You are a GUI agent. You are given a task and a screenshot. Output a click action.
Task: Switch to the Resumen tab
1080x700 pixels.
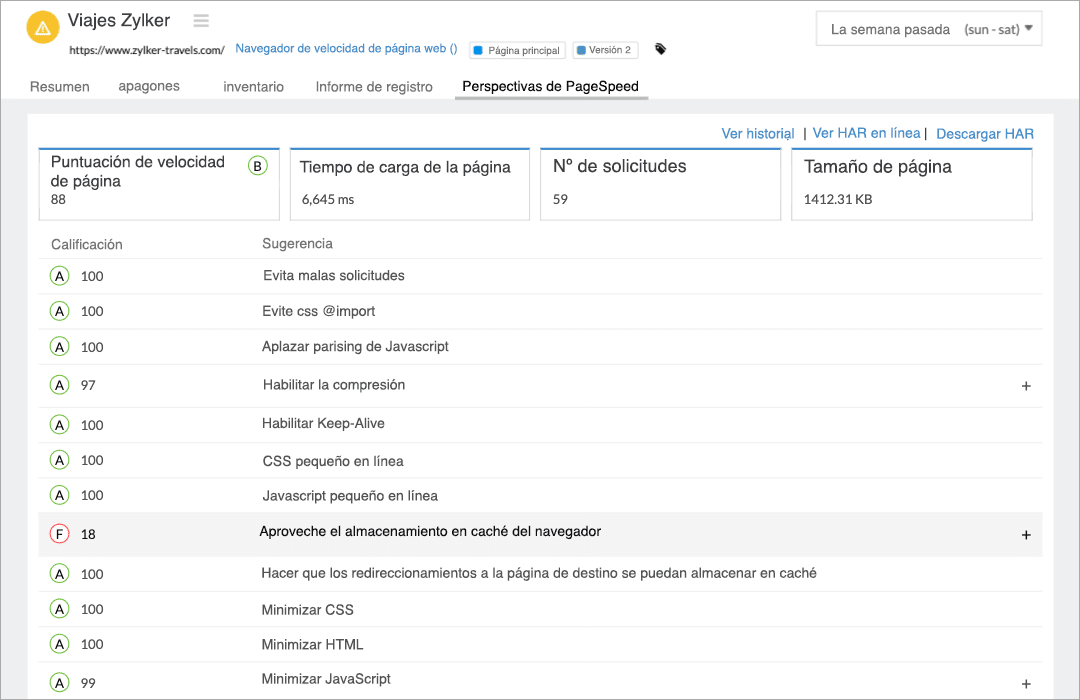(59, 87)
